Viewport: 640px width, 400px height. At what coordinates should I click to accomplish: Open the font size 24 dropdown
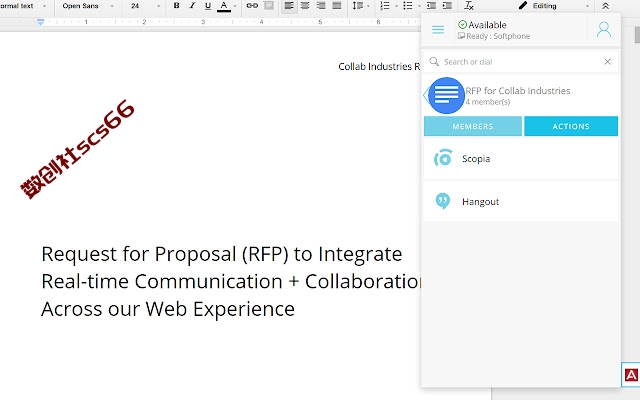coord(145,6)
